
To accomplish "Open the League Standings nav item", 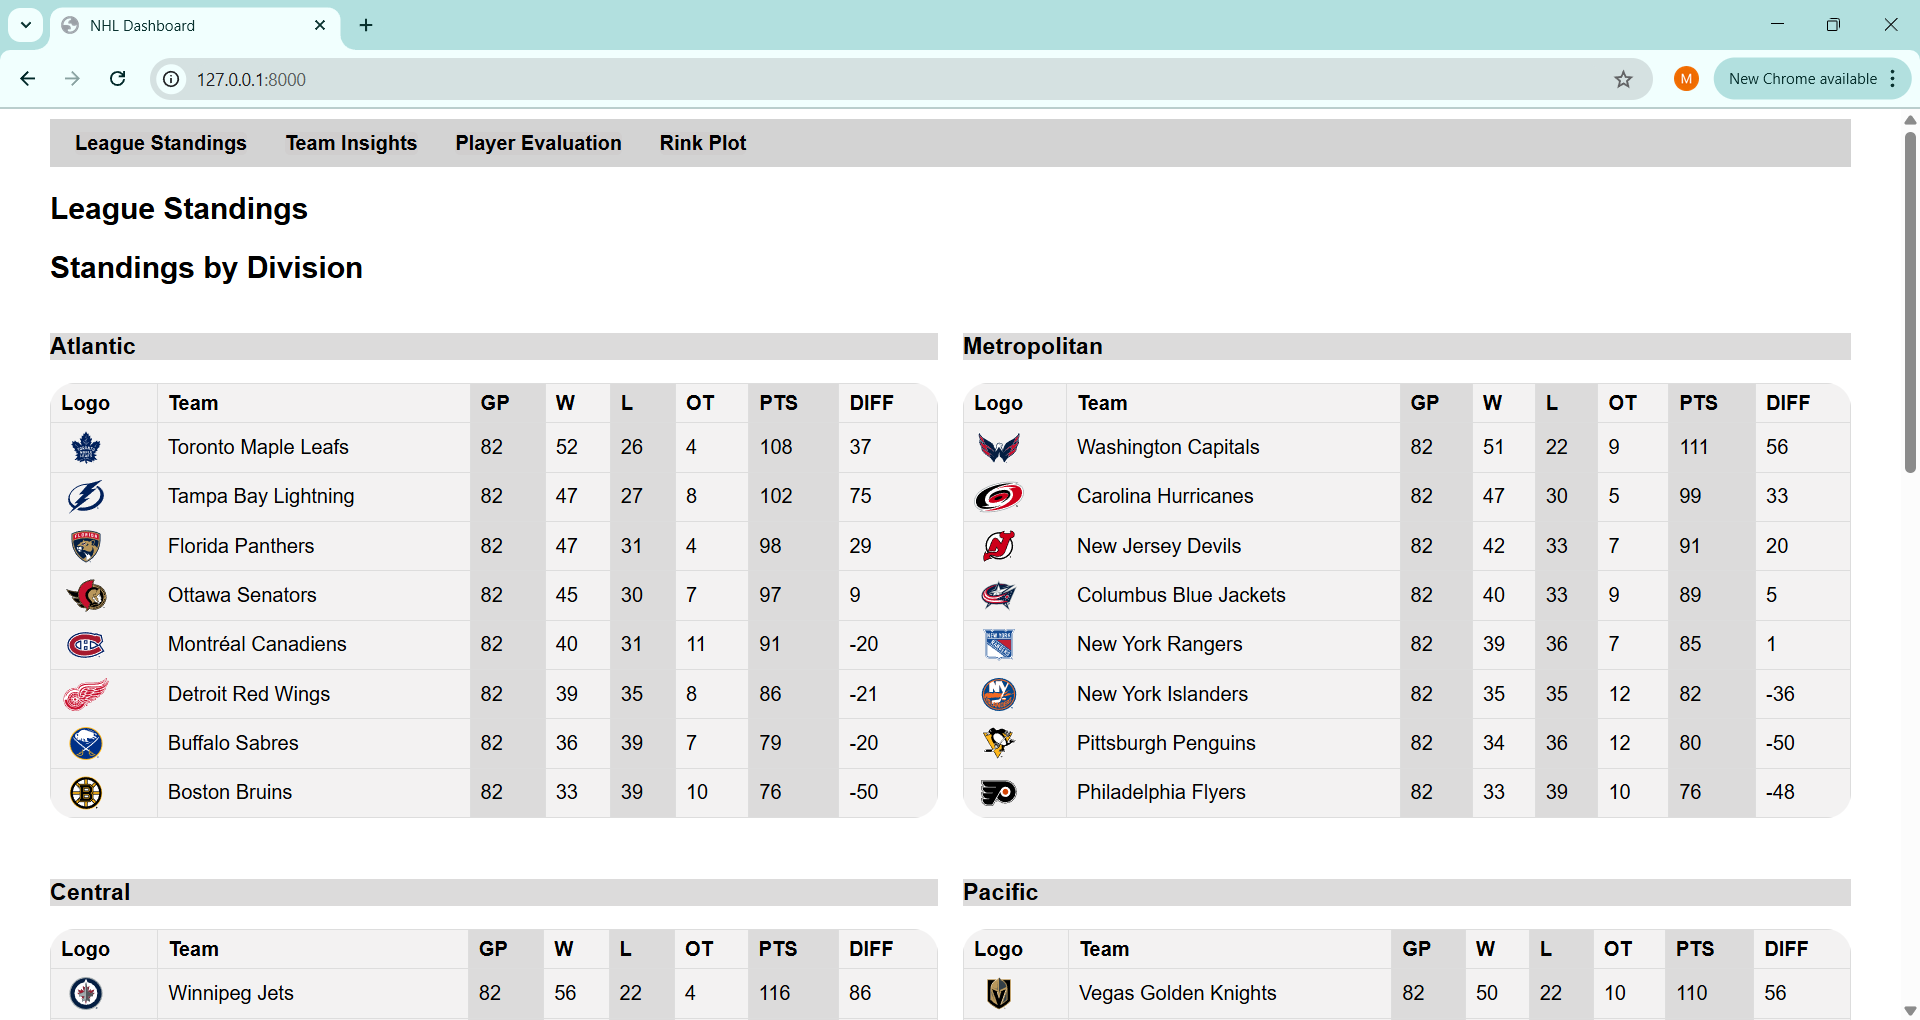I will [x=161, y=143].
